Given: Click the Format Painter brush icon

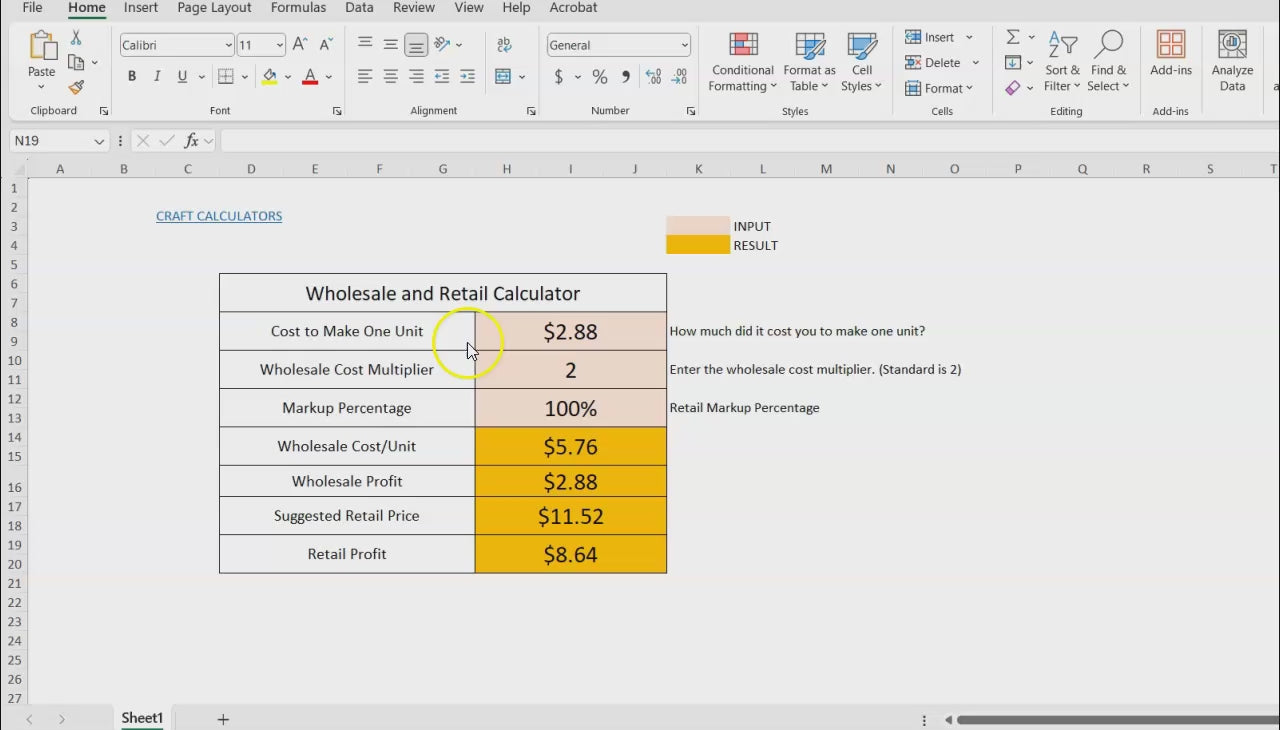Looking at the screenshot, I should pos(76,88).
